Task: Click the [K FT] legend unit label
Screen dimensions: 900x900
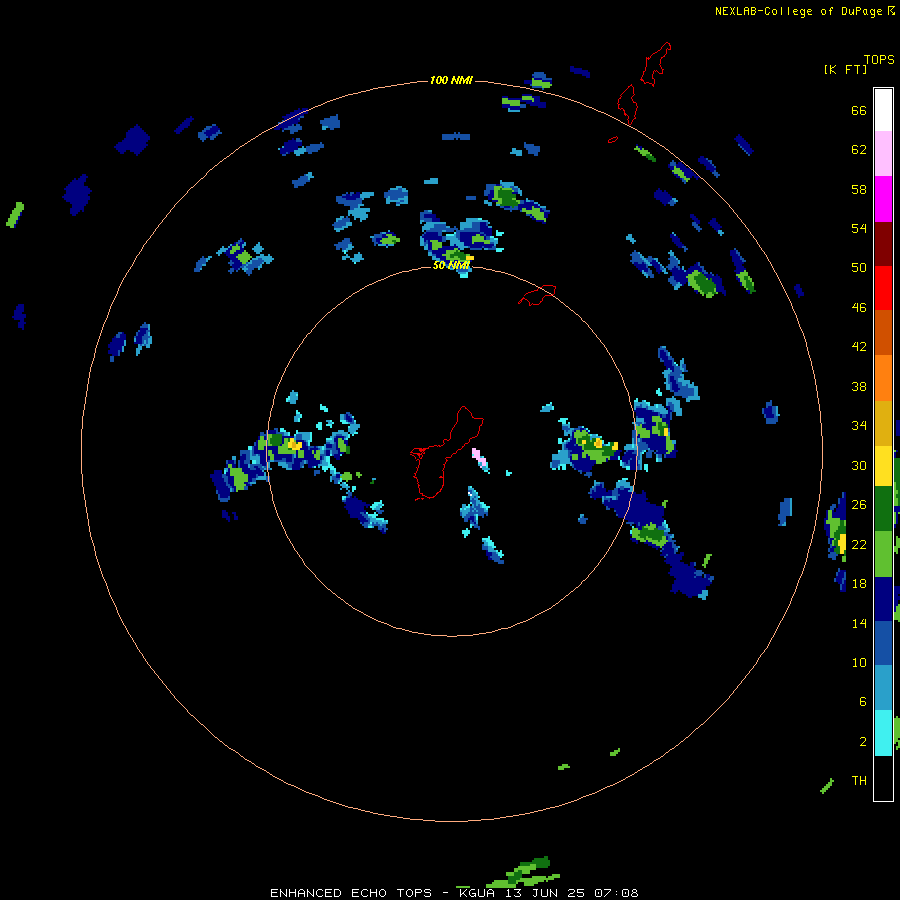Action: 845,70
